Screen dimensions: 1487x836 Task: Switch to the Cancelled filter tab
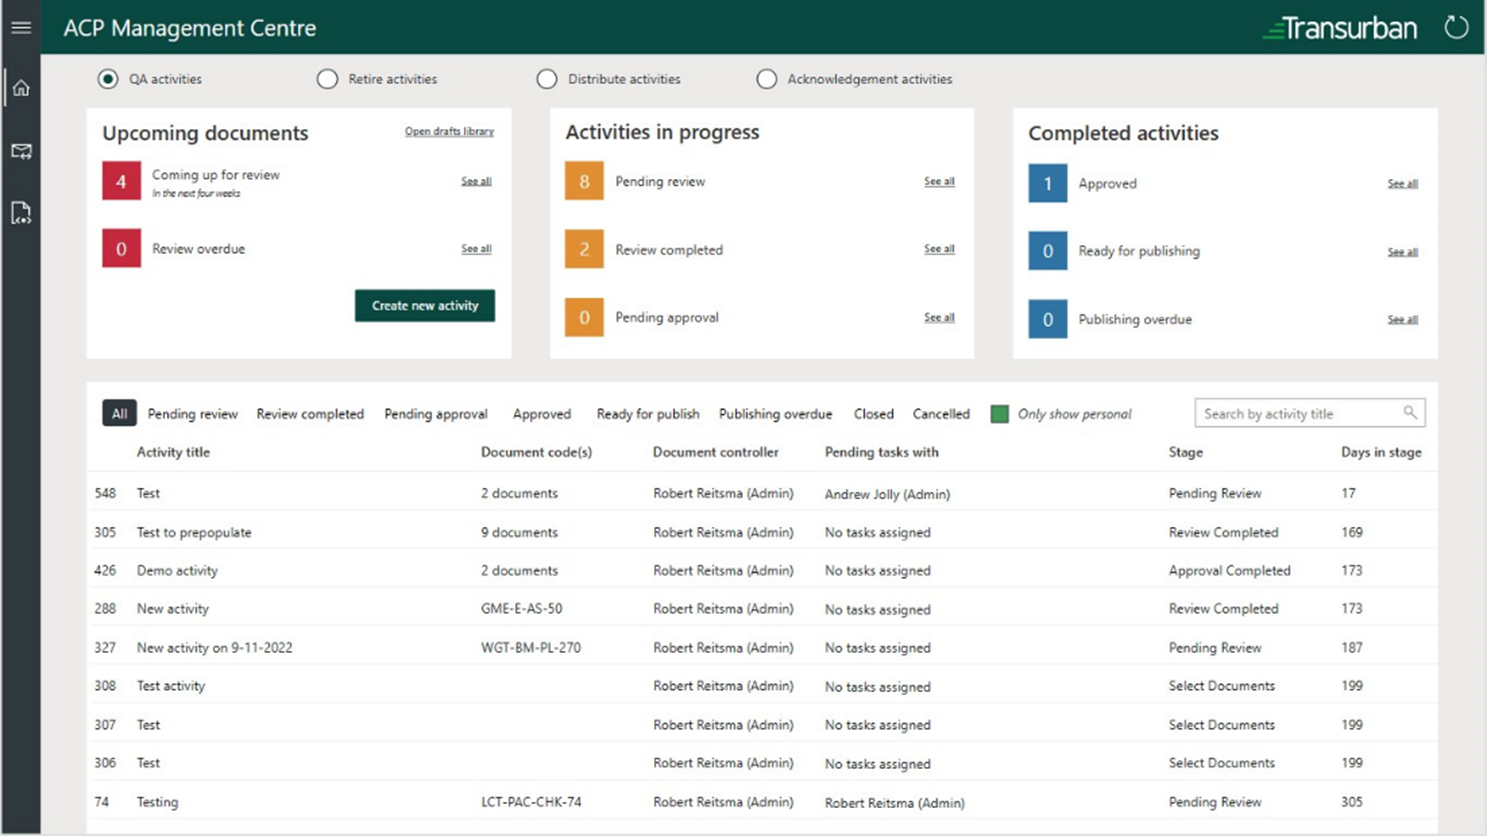coord(941,414)
